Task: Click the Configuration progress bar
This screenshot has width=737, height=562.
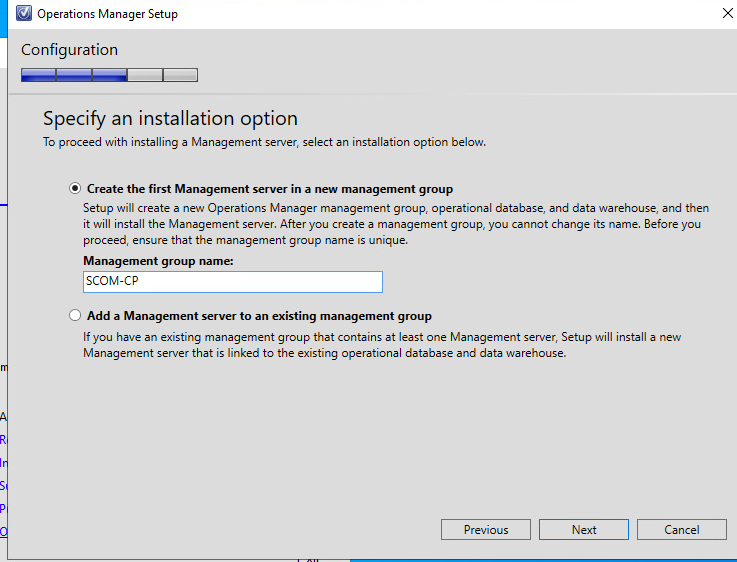Action: tap(110, 75)
